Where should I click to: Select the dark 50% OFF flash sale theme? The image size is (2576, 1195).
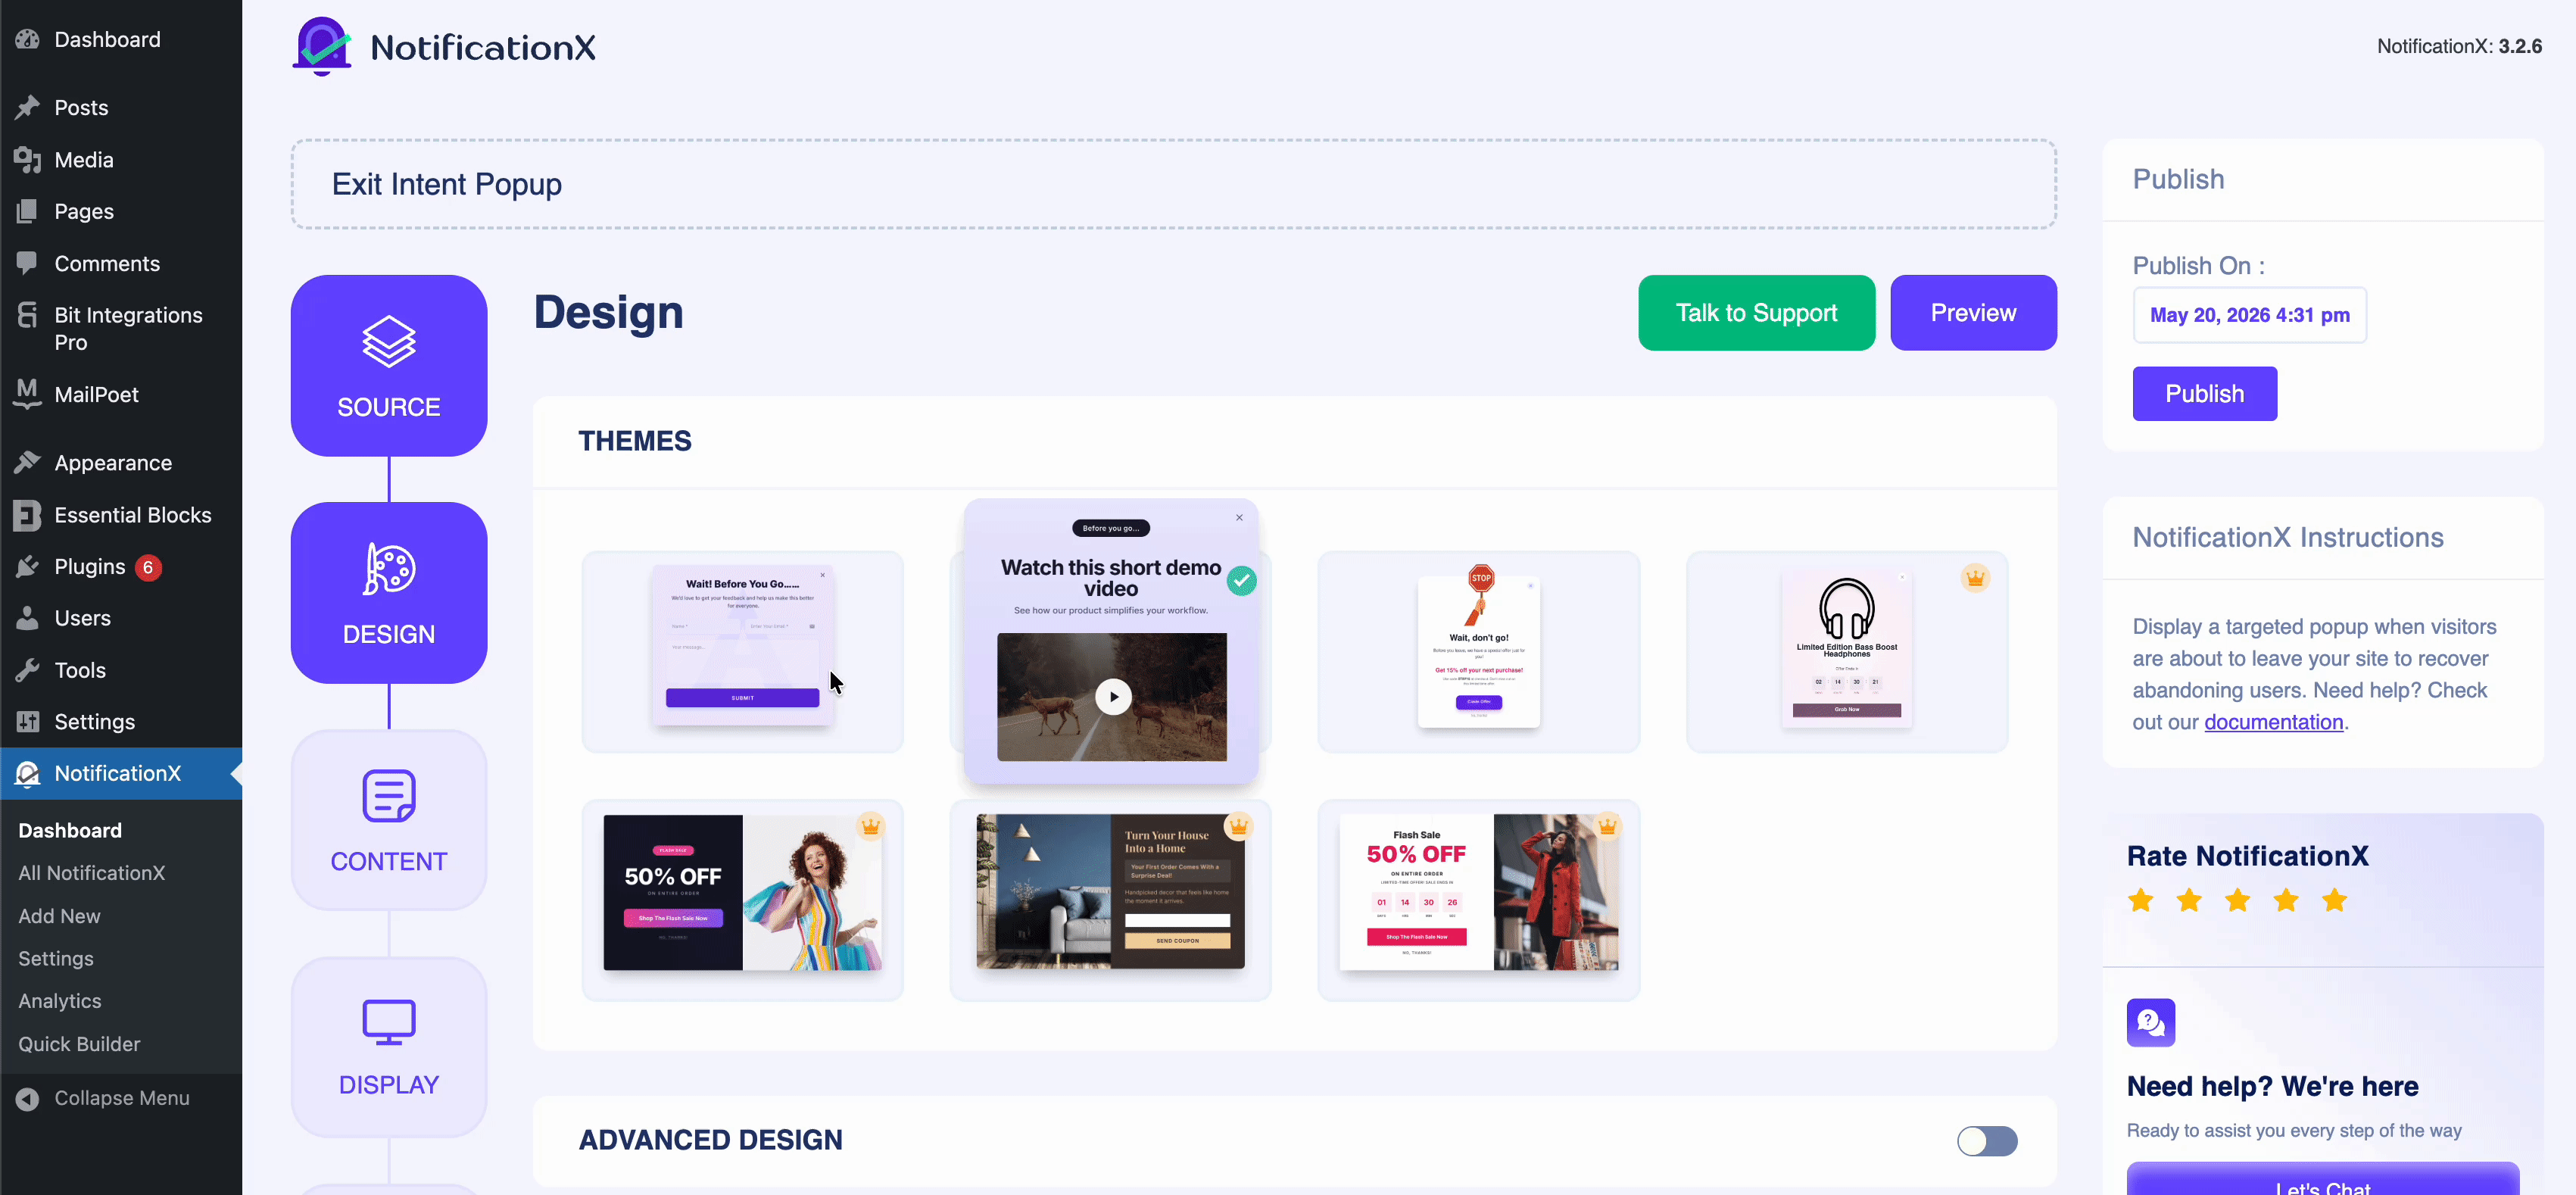[742, 900]
